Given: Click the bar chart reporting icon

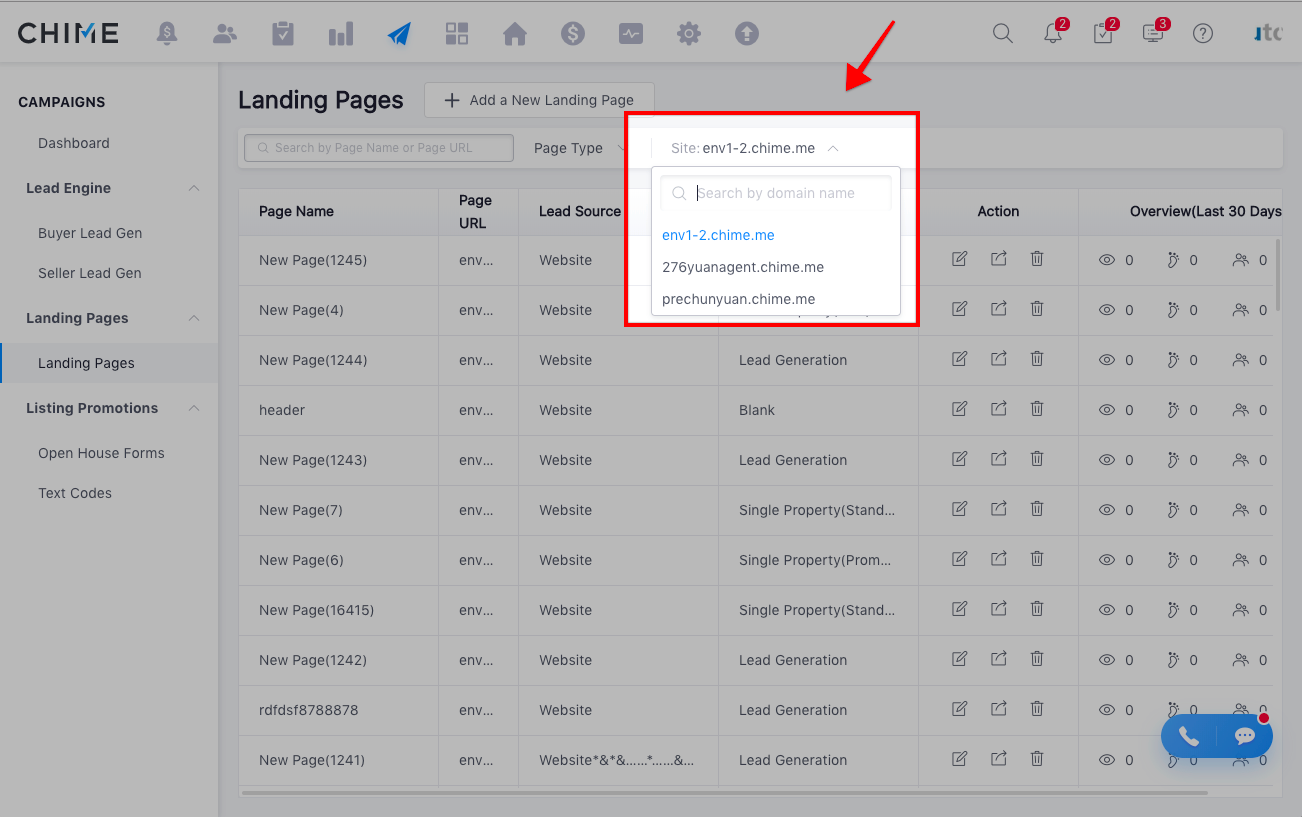Looking at the screenshot, I should click(x=341, y=34).
